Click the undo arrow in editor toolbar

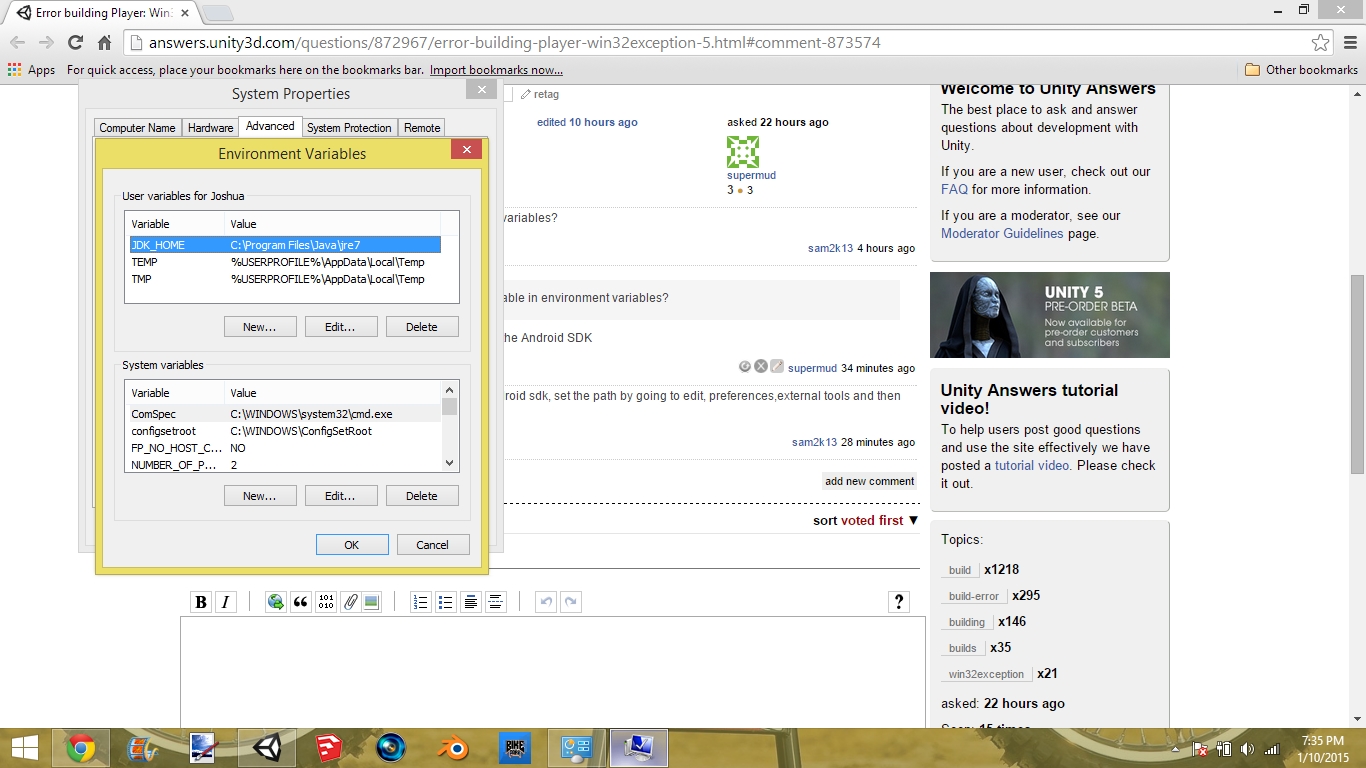(x=545, y=602)
